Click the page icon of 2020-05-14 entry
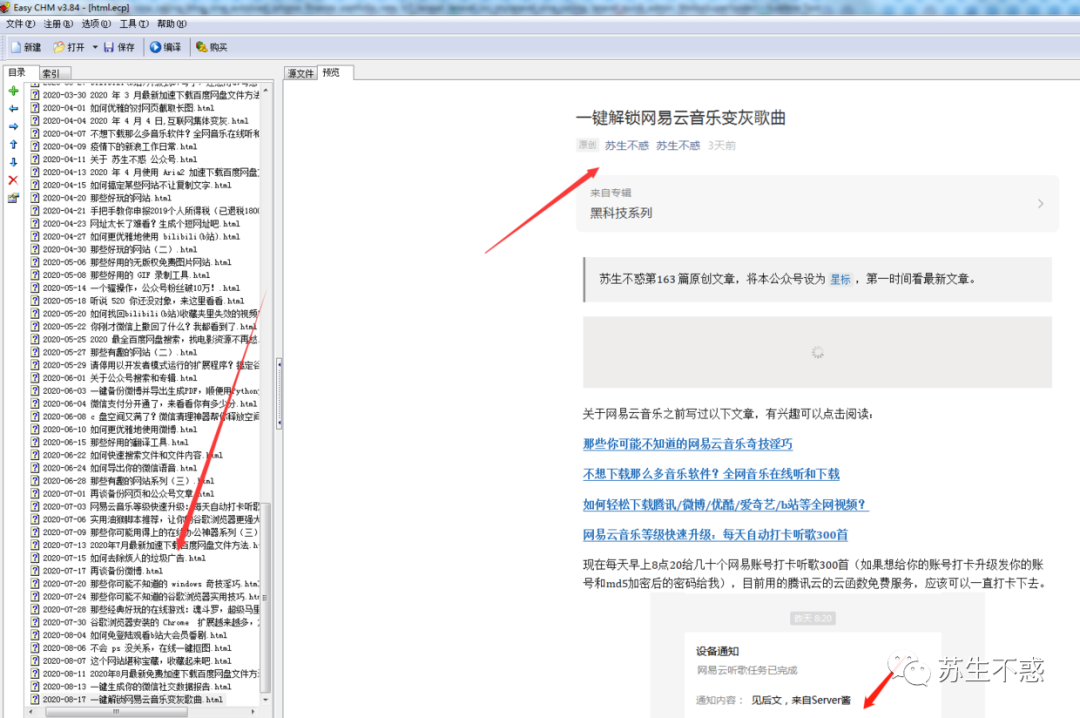Screen dimensions: 1080x718 35,288
